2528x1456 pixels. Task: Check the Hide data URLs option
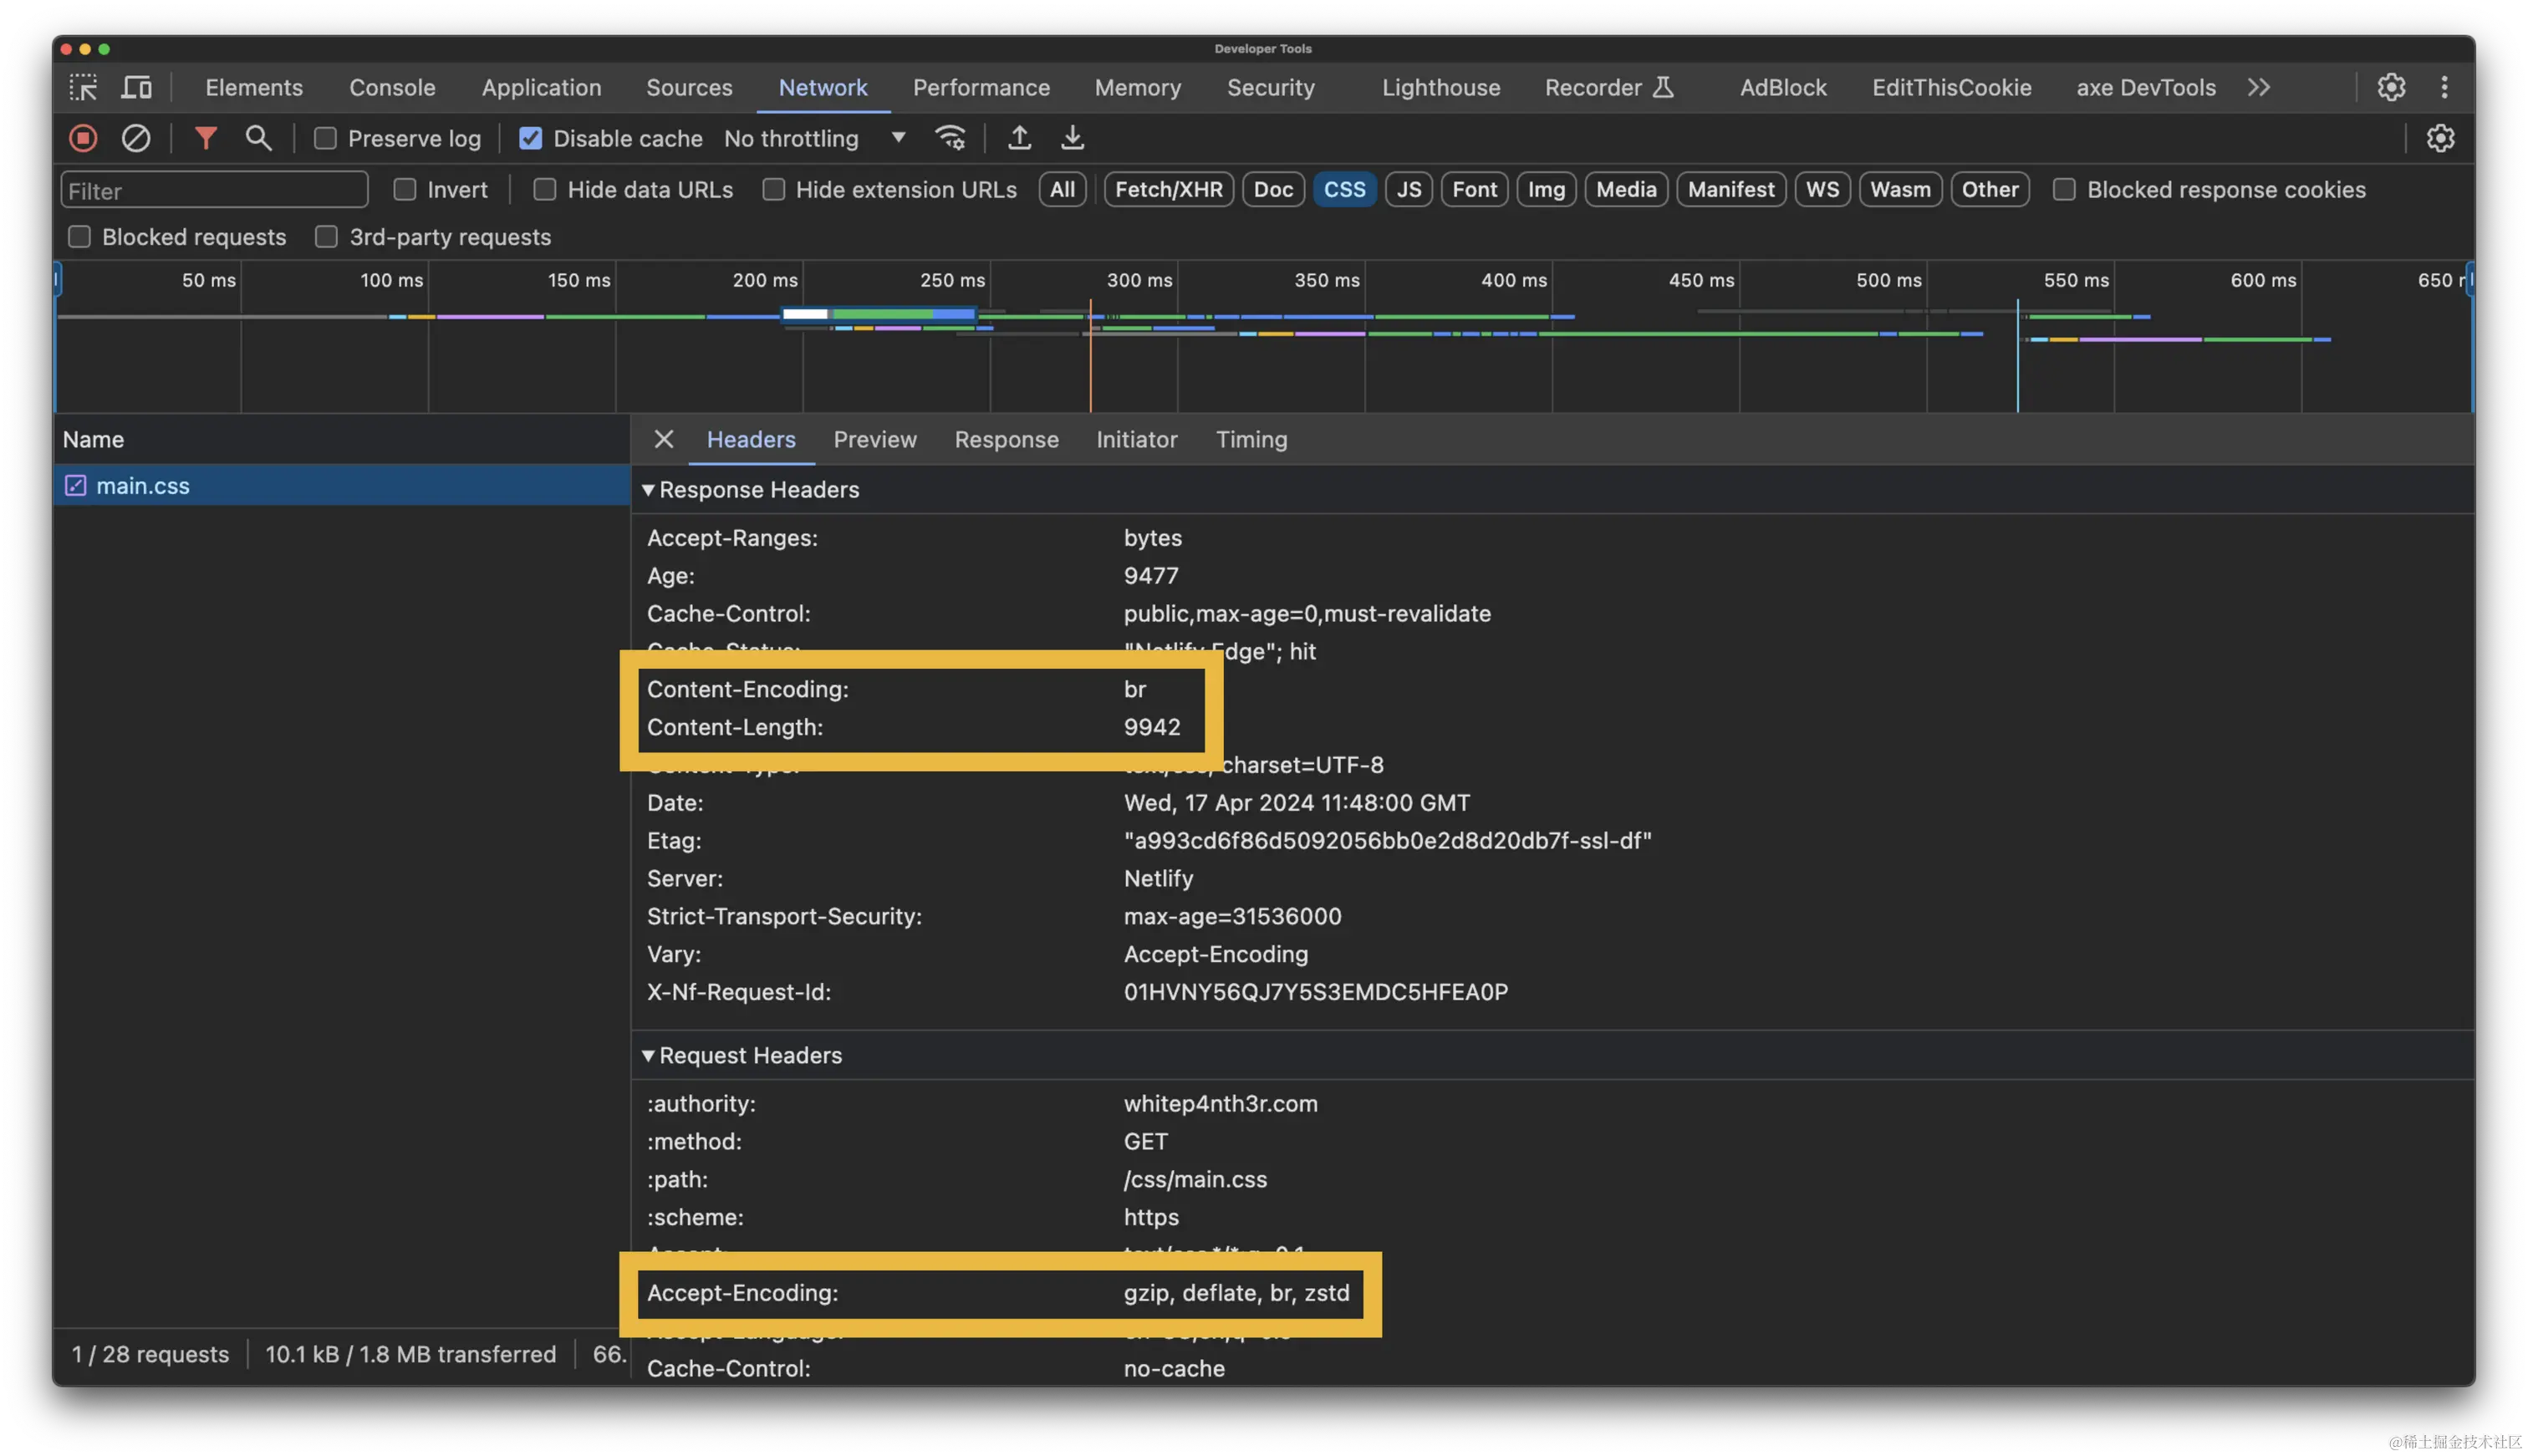point(545,190)
